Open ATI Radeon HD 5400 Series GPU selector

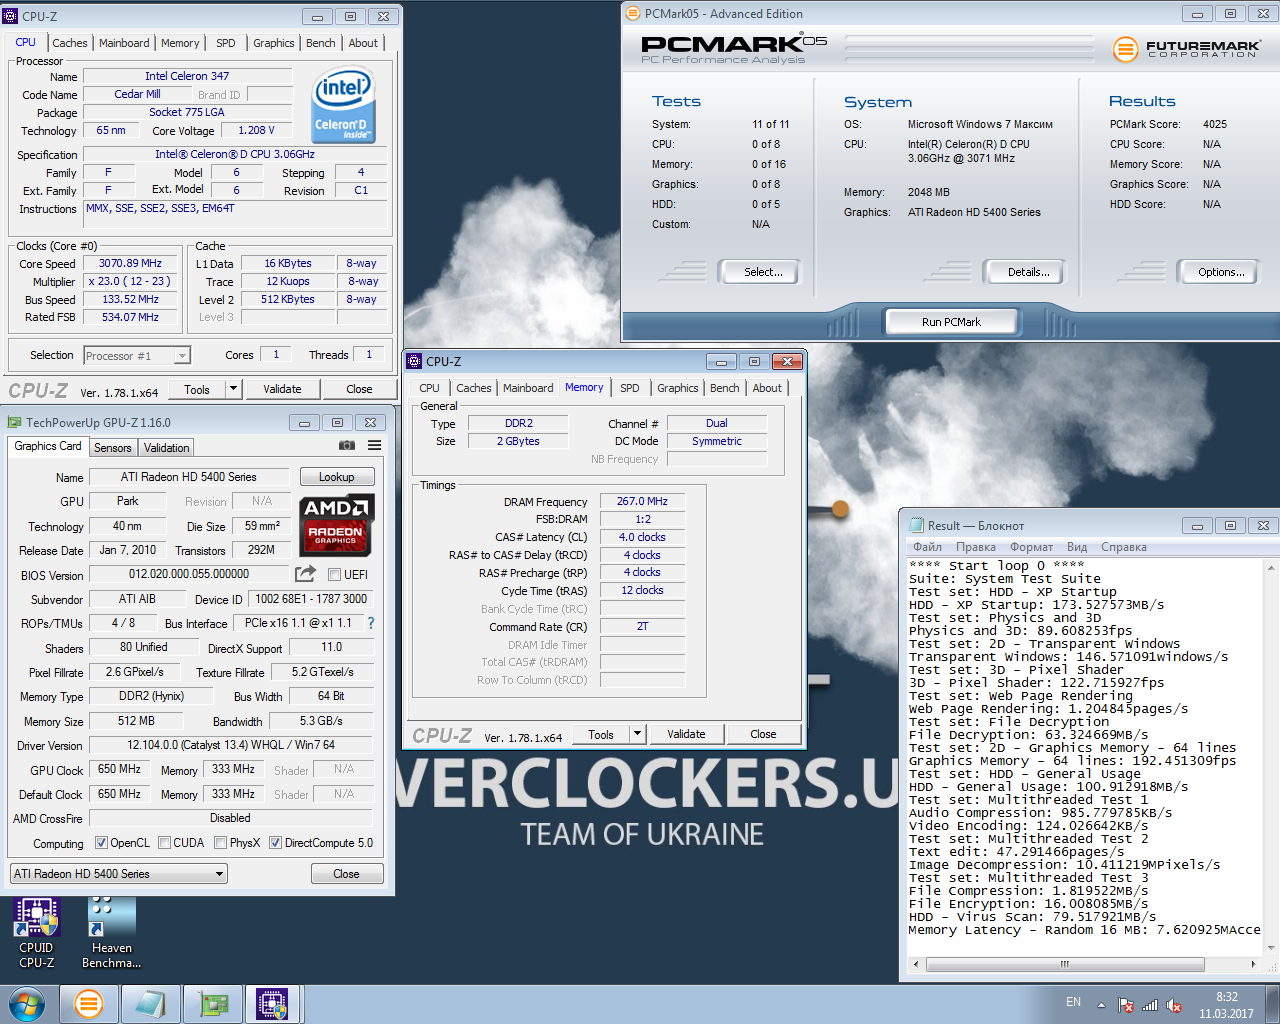[119, 874]
